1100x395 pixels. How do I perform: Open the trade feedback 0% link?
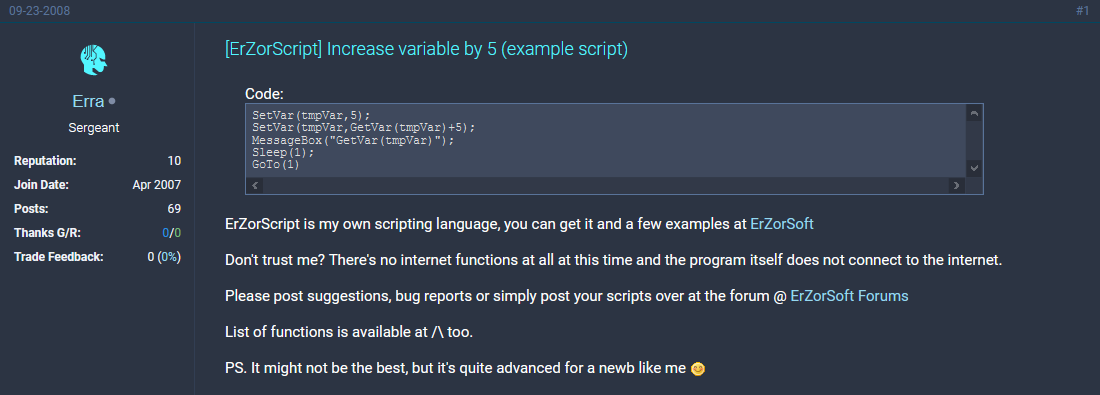(168, 257)
